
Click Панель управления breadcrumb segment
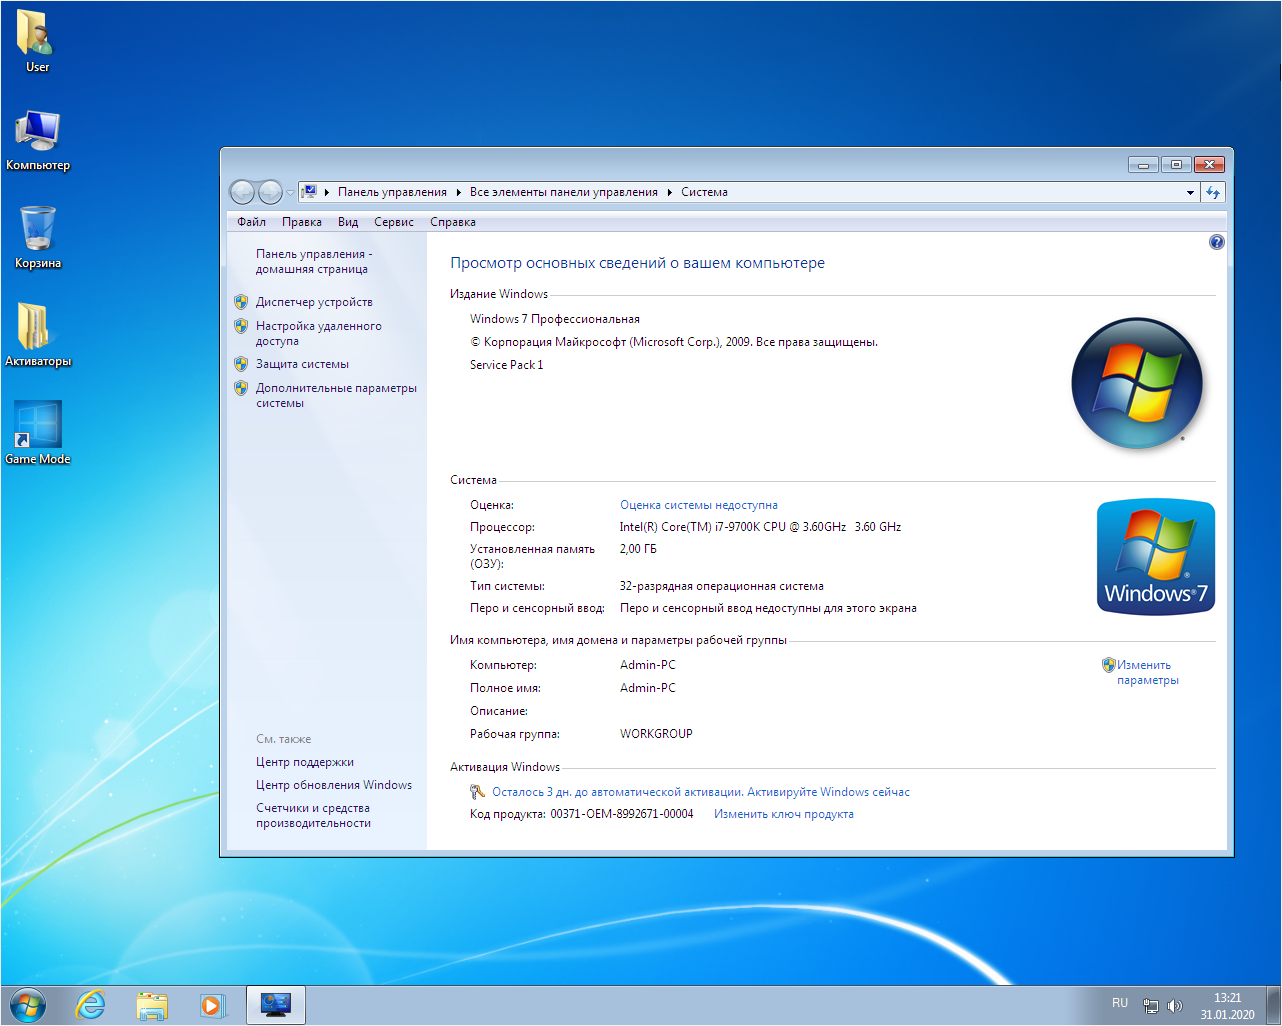coord(392,192)
